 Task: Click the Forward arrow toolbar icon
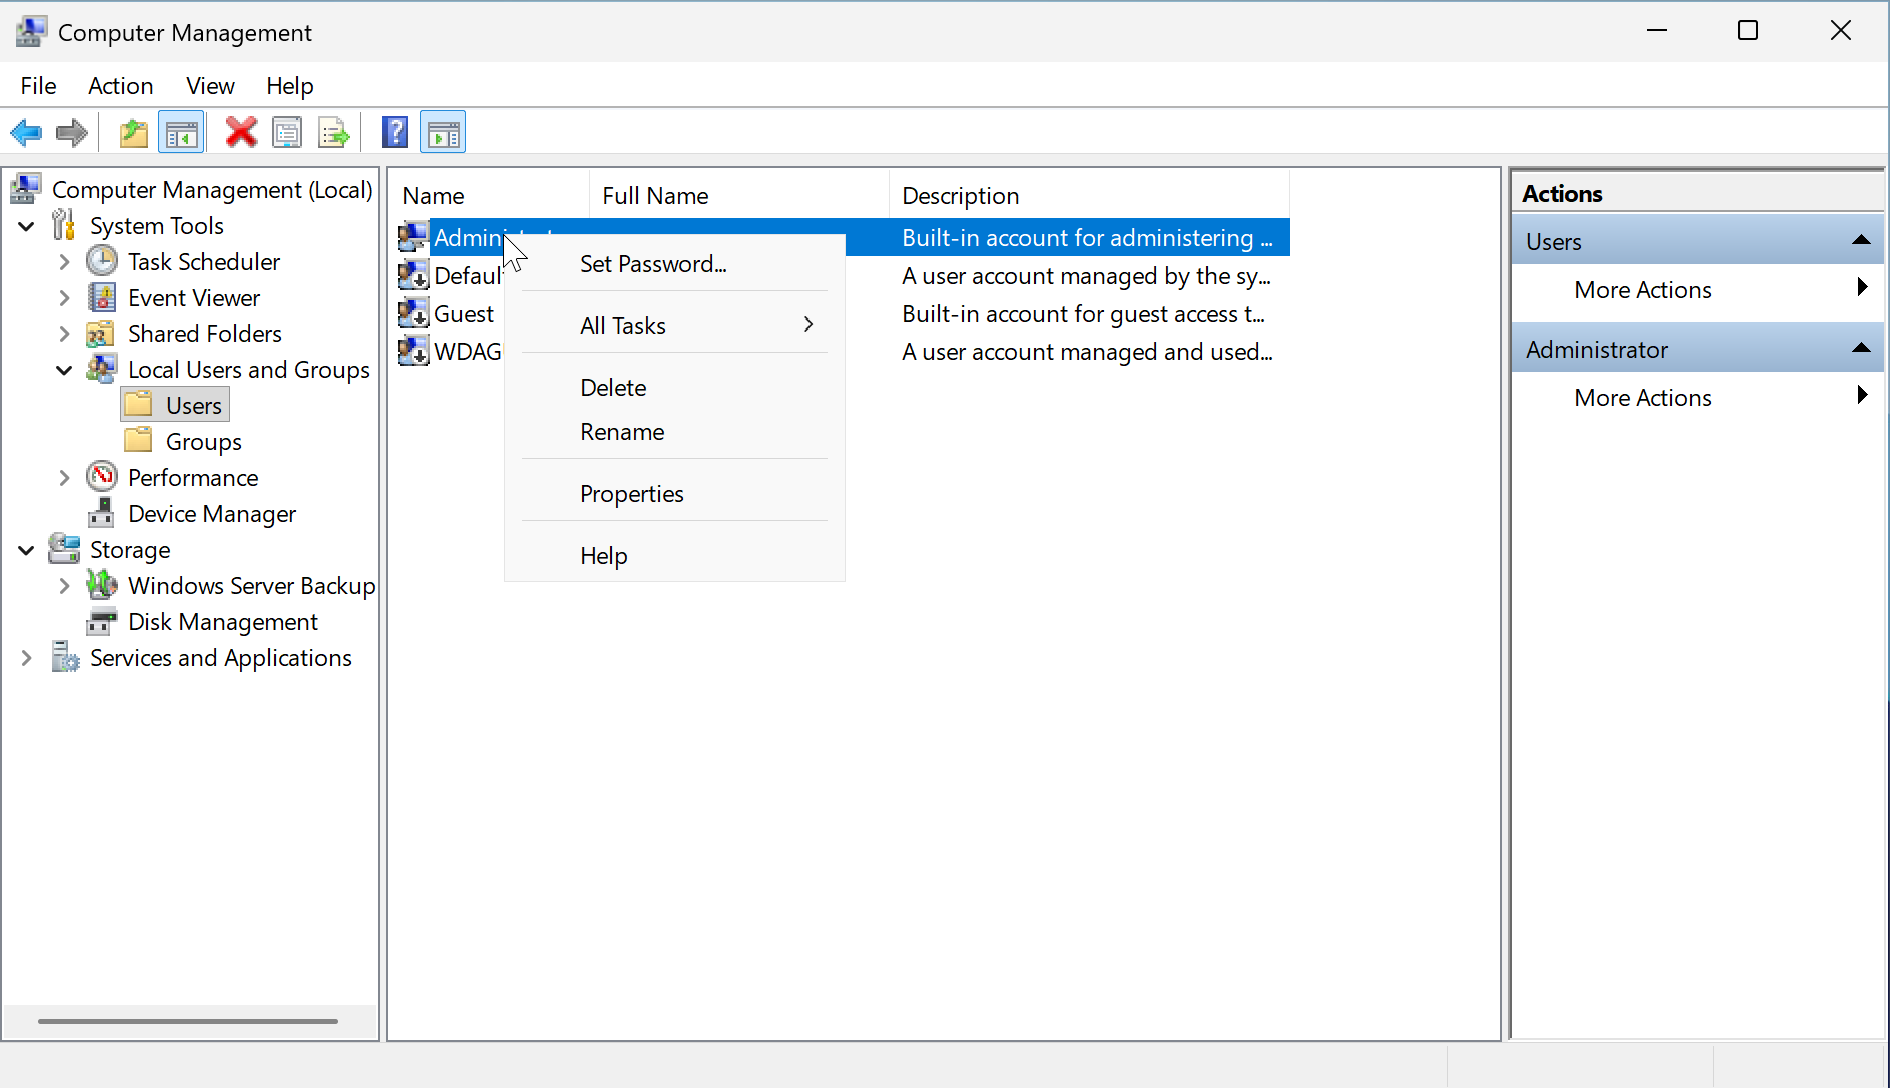[x=72, y=132]
